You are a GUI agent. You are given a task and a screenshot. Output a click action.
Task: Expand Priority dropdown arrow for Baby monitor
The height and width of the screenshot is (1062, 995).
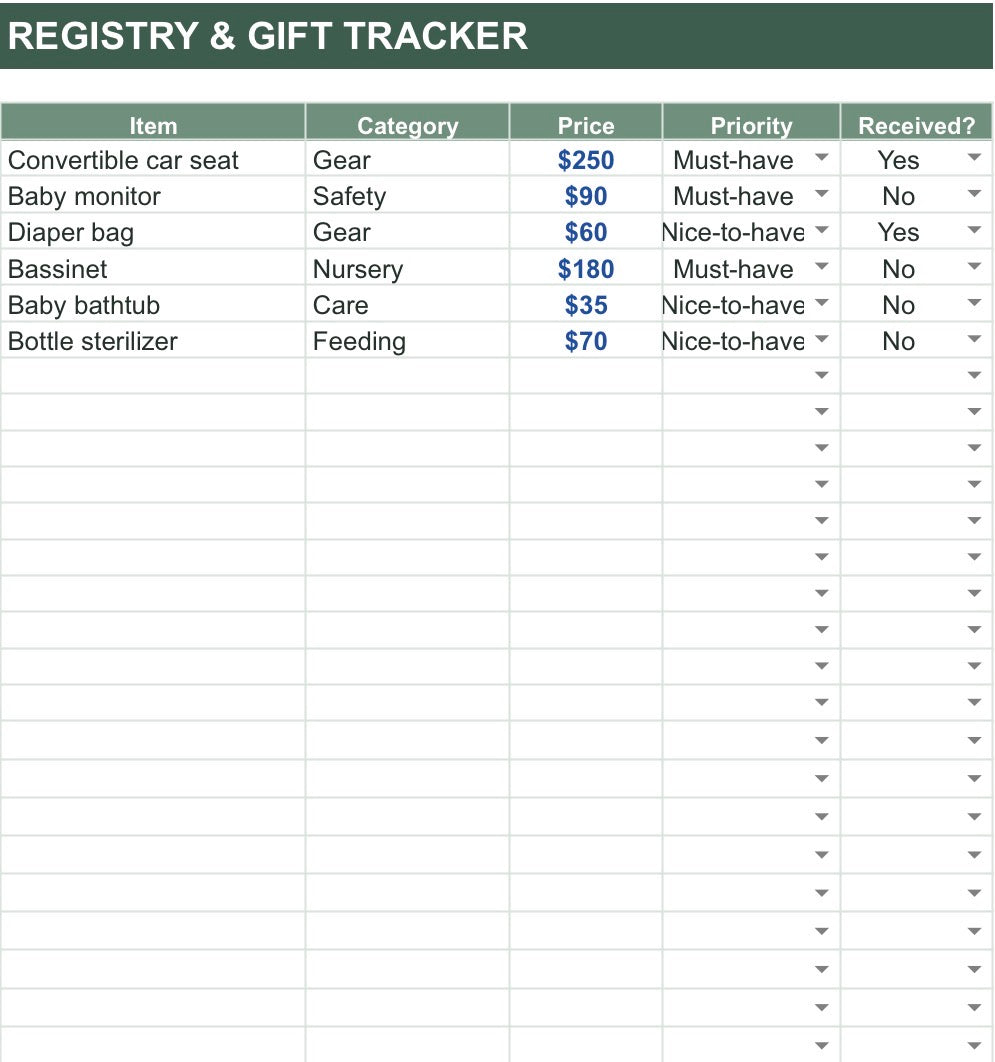click(821, 194)
